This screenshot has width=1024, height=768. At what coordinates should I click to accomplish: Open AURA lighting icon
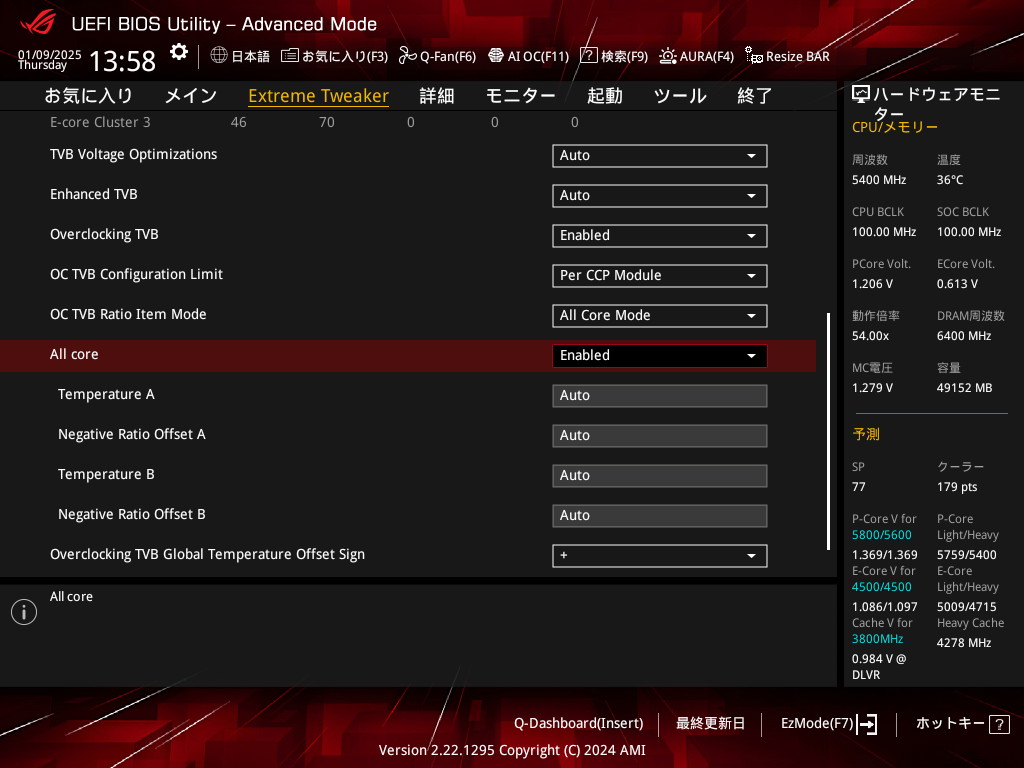pyautogui.click(x=668, y=56)
